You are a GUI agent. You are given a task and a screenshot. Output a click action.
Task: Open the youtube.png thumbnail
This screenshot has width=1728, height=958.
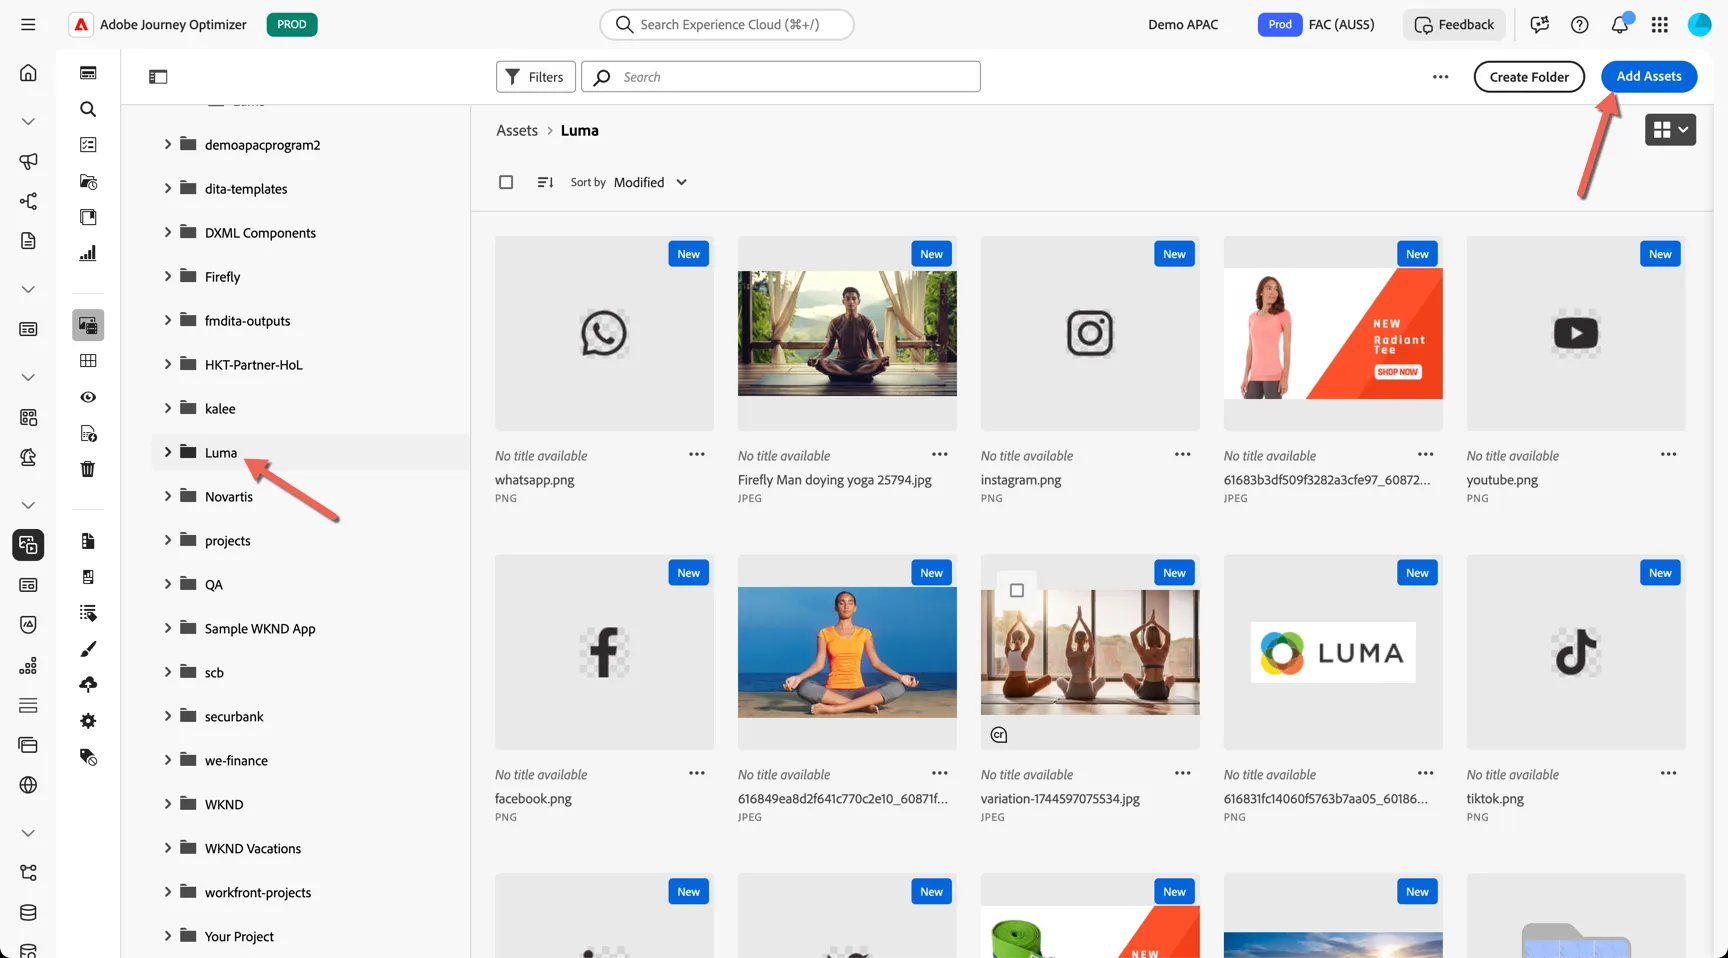click(1576, 334)
